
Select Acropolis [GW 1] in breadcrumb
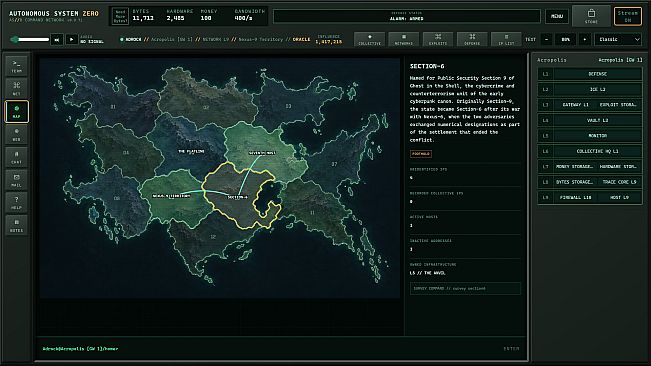pyautogui.click(x=172, y=39)
